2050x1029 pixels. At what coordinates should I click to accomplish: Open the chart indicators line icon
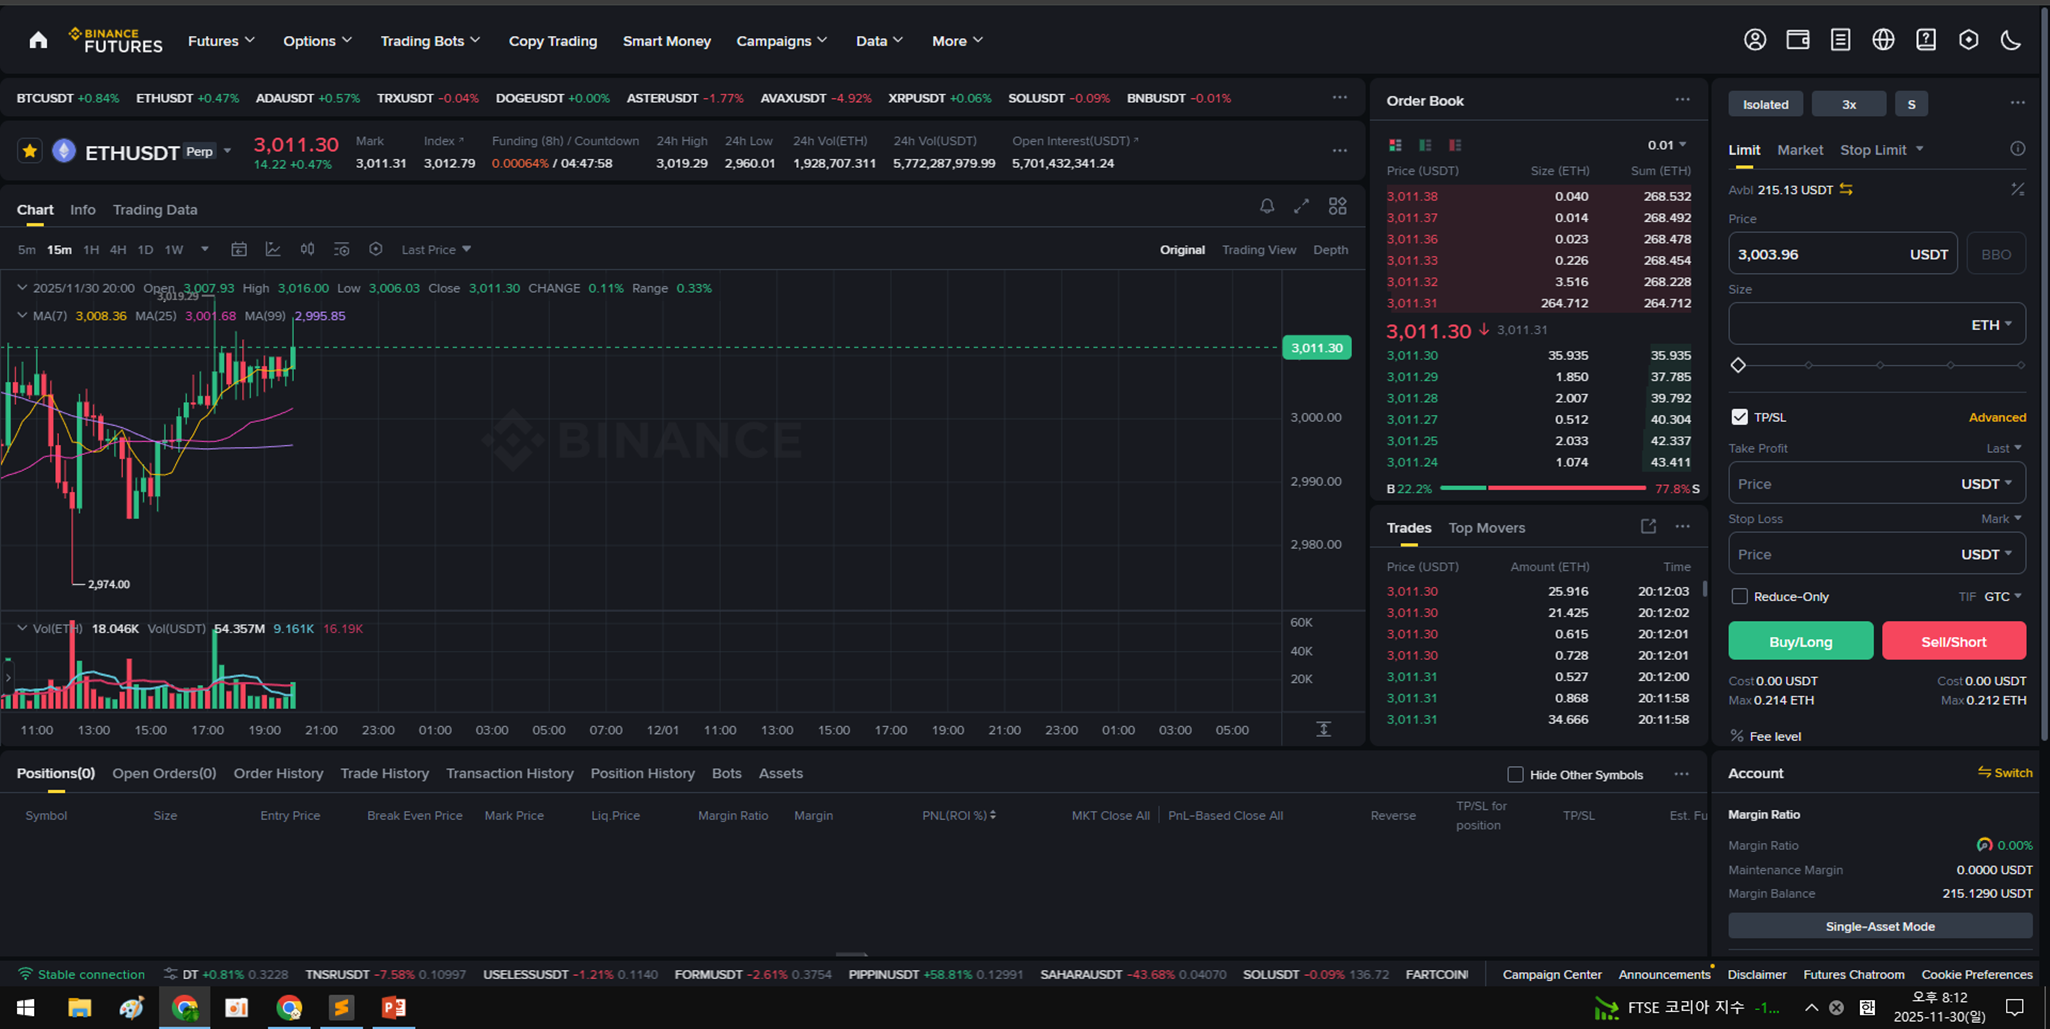point(273,249)
